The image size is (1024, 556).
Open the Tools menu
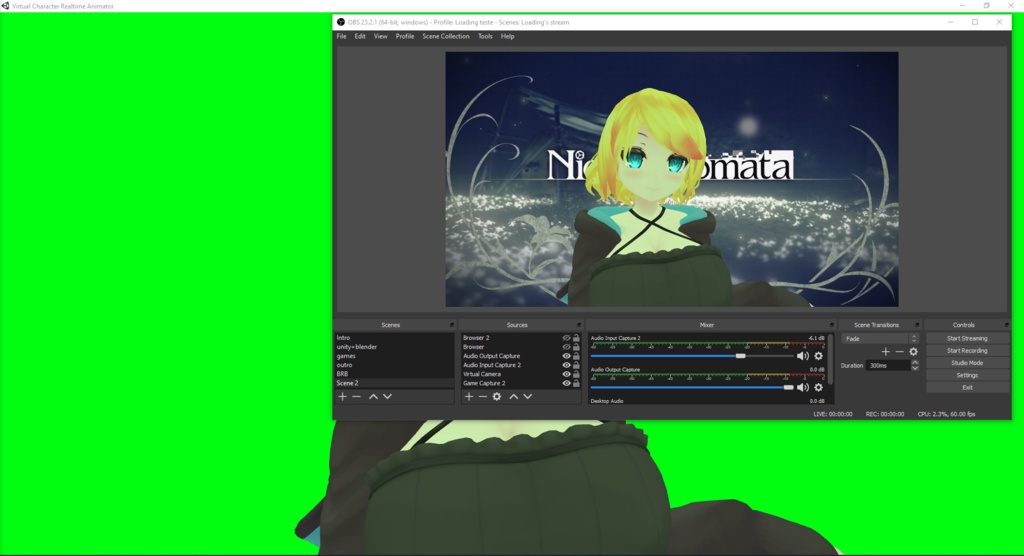pyautogui.click(x=485, y=37)
